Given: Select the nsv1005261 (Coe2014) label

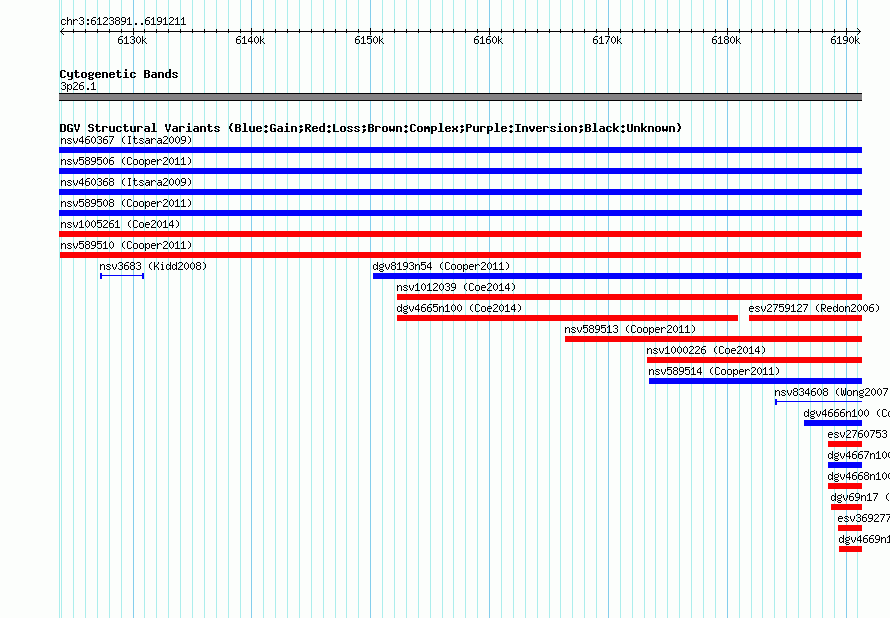Looking at the screenshot, I should pos(120,224).
